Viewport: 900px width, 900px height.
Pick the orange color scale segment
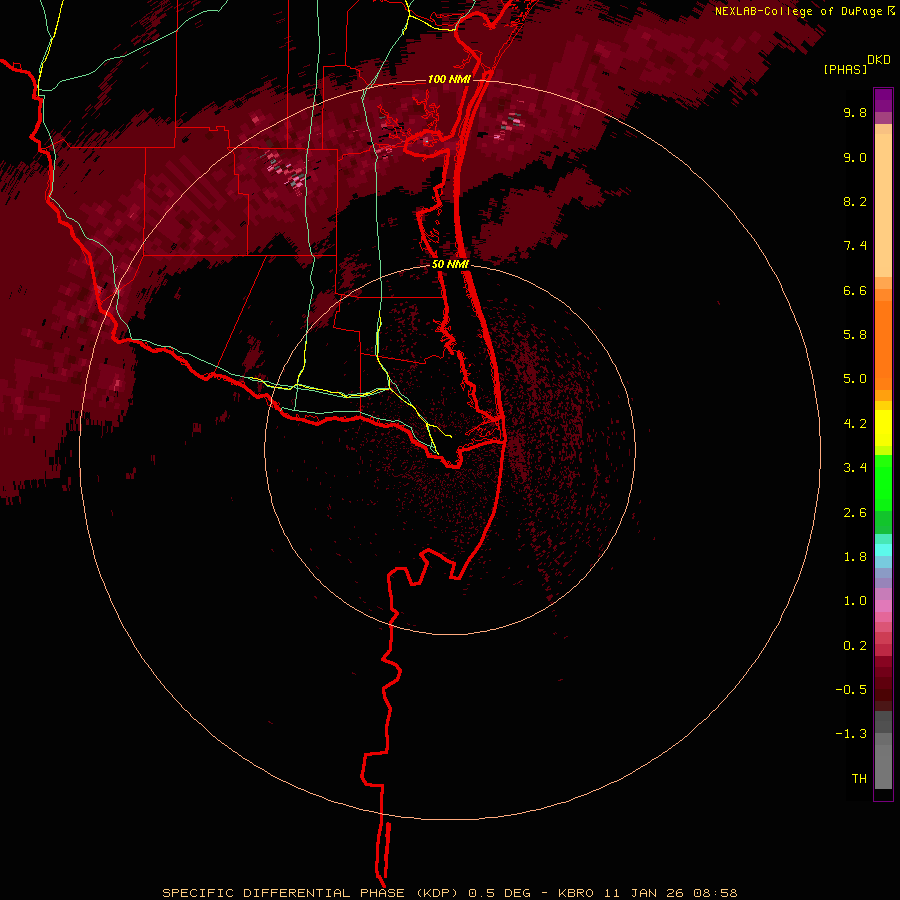click(x=883, y=346)
